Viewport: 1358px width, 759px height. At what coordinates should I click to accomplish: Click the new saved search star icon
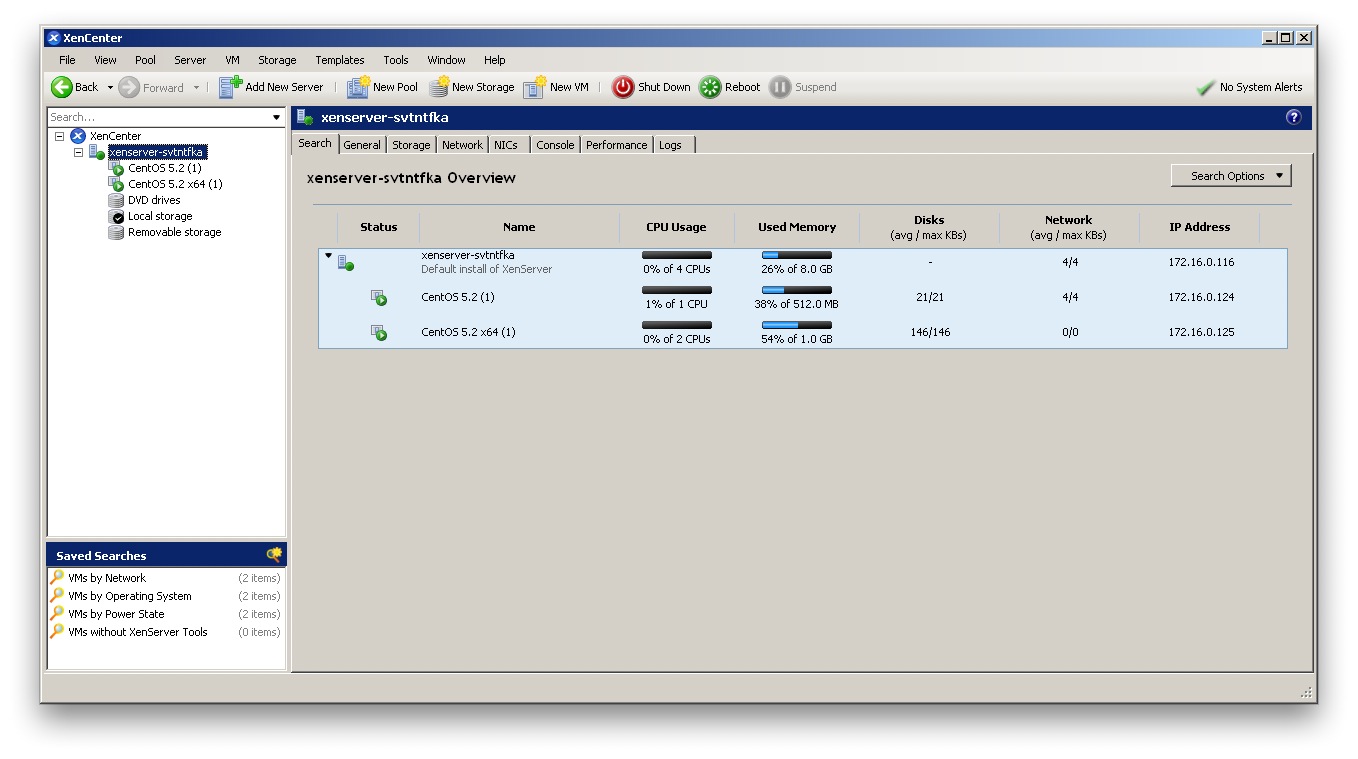[x=274, y=555]
